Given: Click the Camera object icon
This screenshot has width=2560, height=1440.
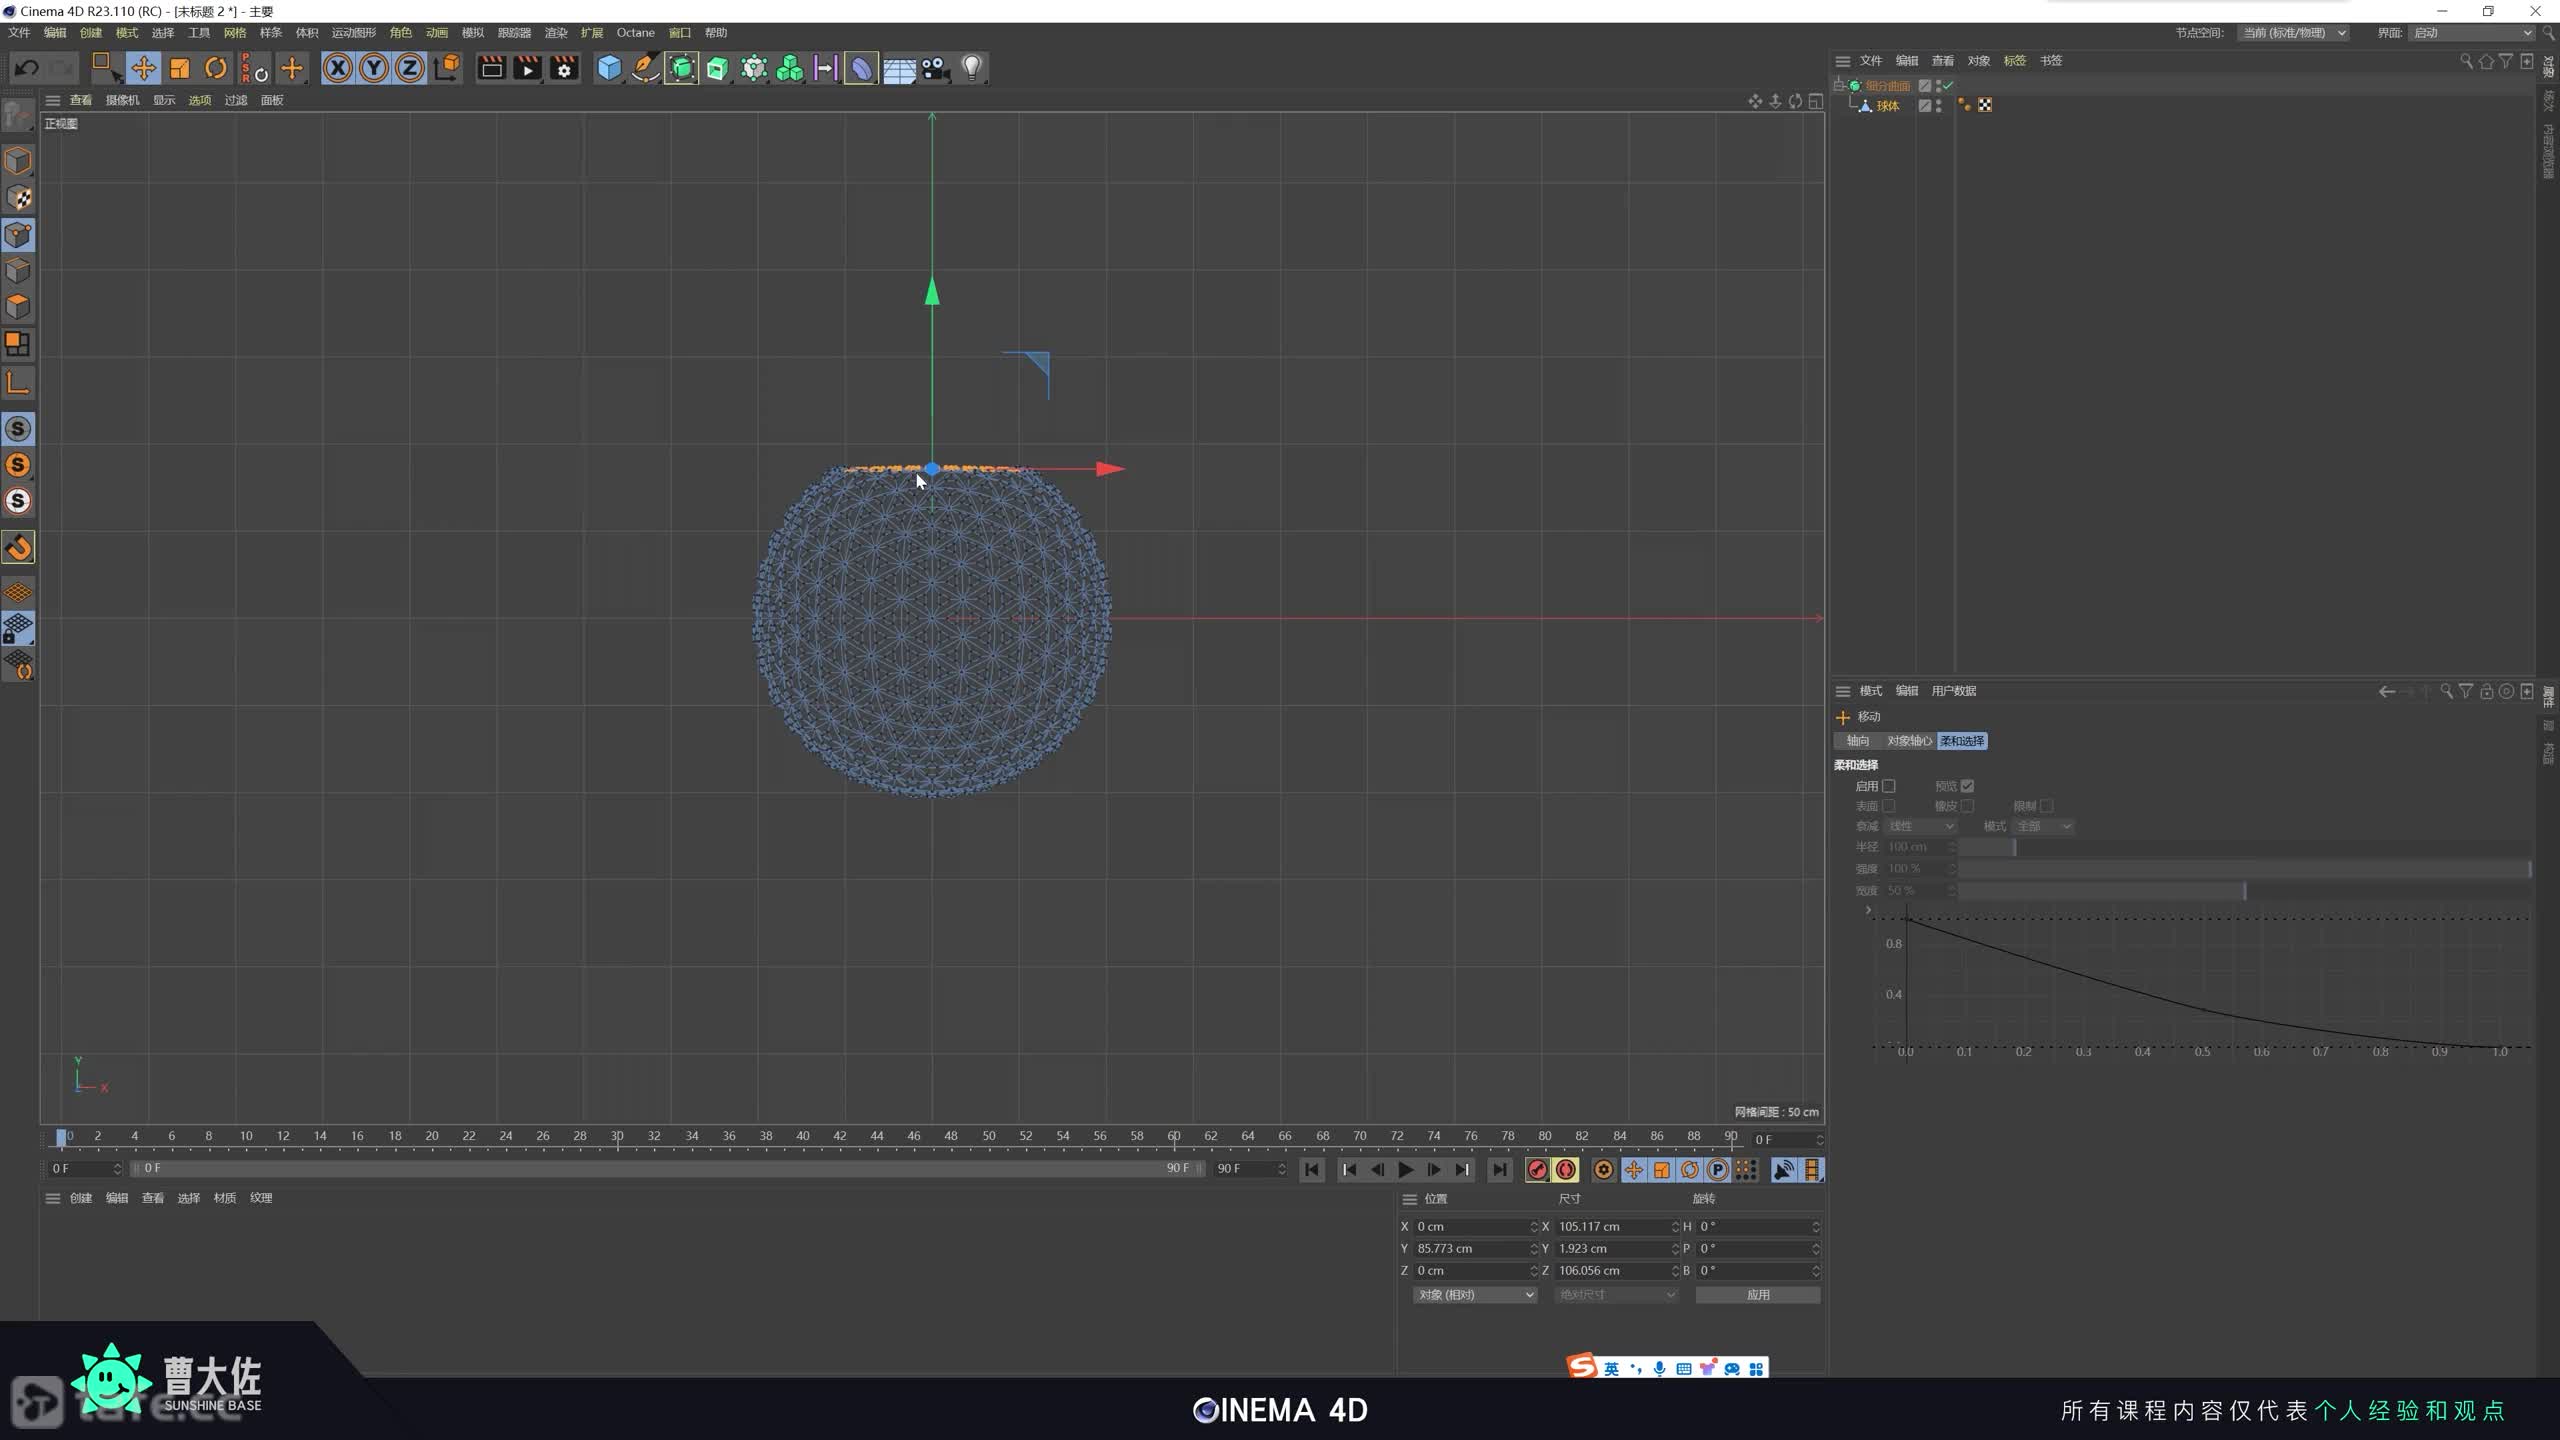Looking at the screenshot, I should [935, 68].
